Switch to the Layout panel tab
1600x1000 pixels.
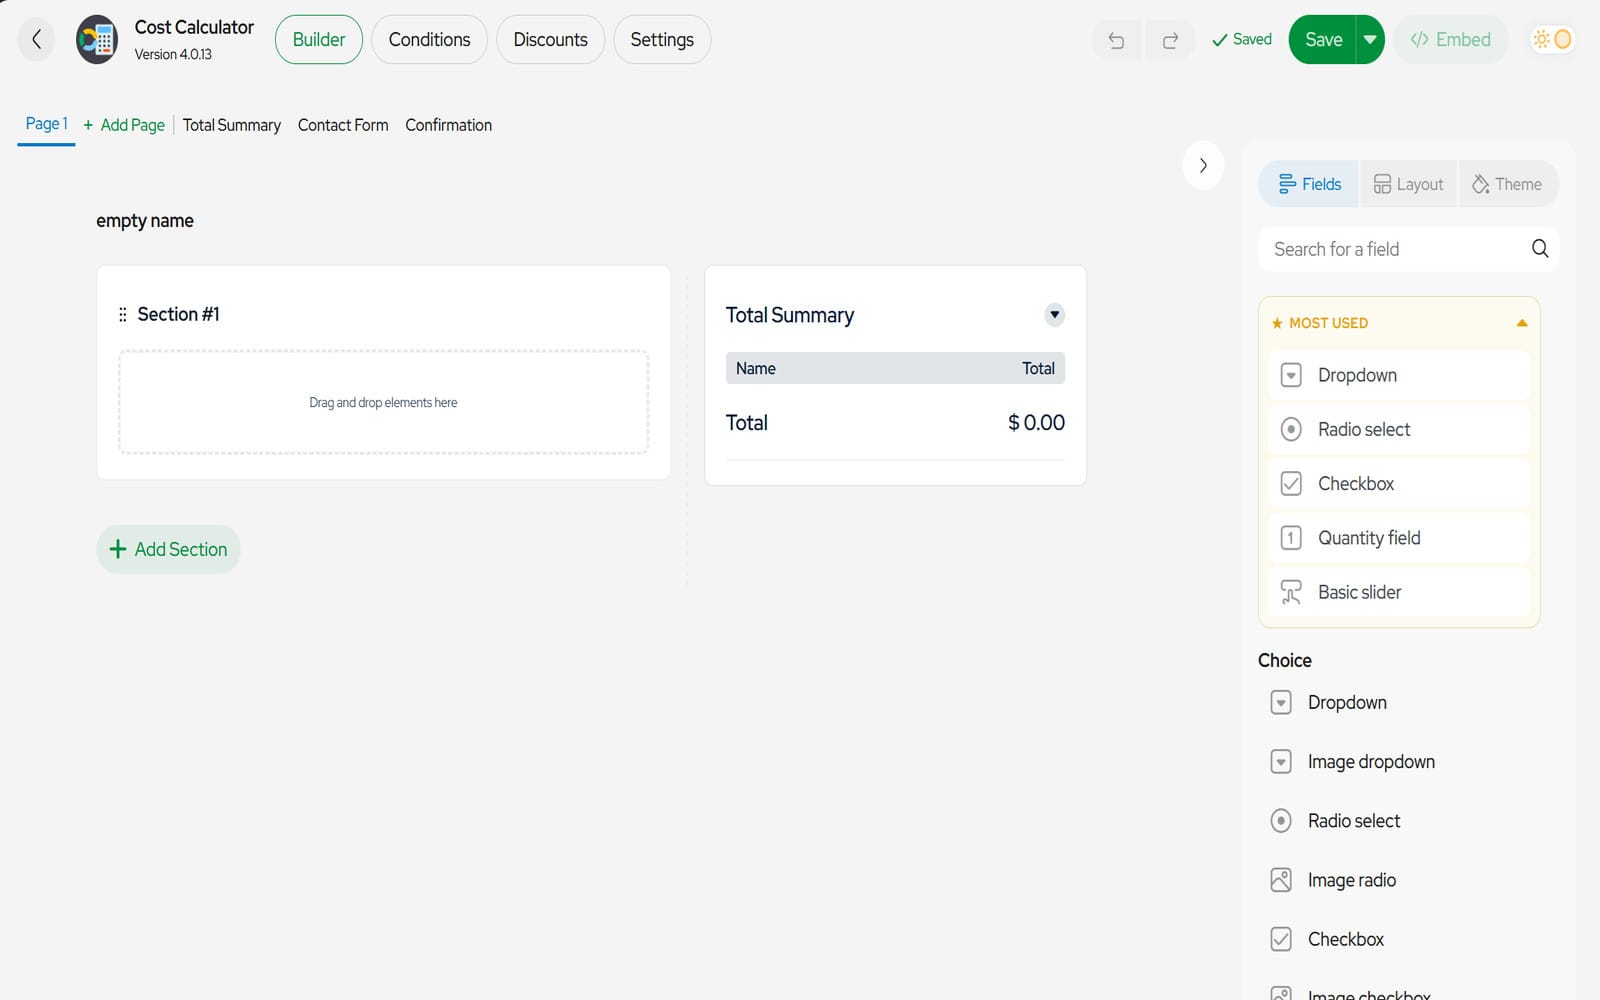(1408, 184)
